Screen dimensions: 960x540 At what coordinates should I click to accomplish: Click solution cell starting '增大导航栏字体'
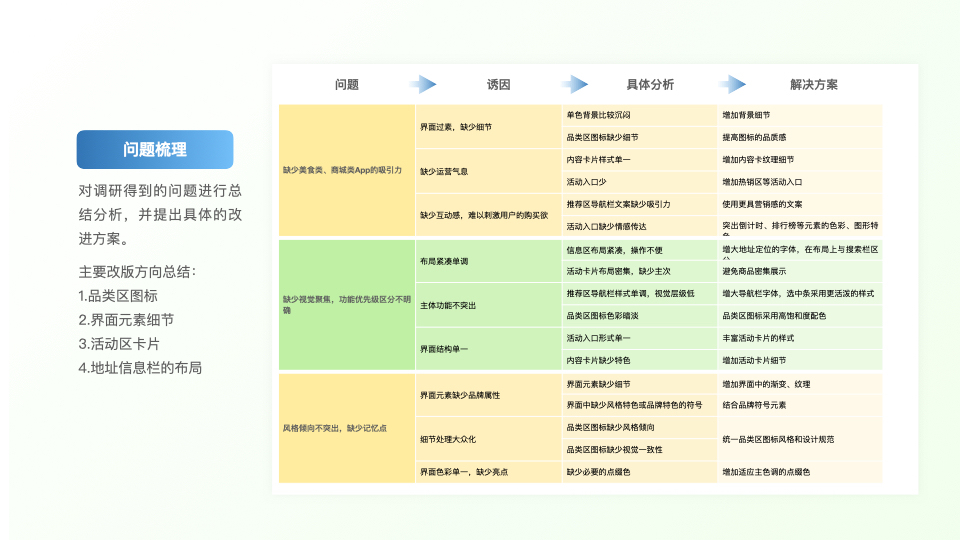click(x=800, y=294)
